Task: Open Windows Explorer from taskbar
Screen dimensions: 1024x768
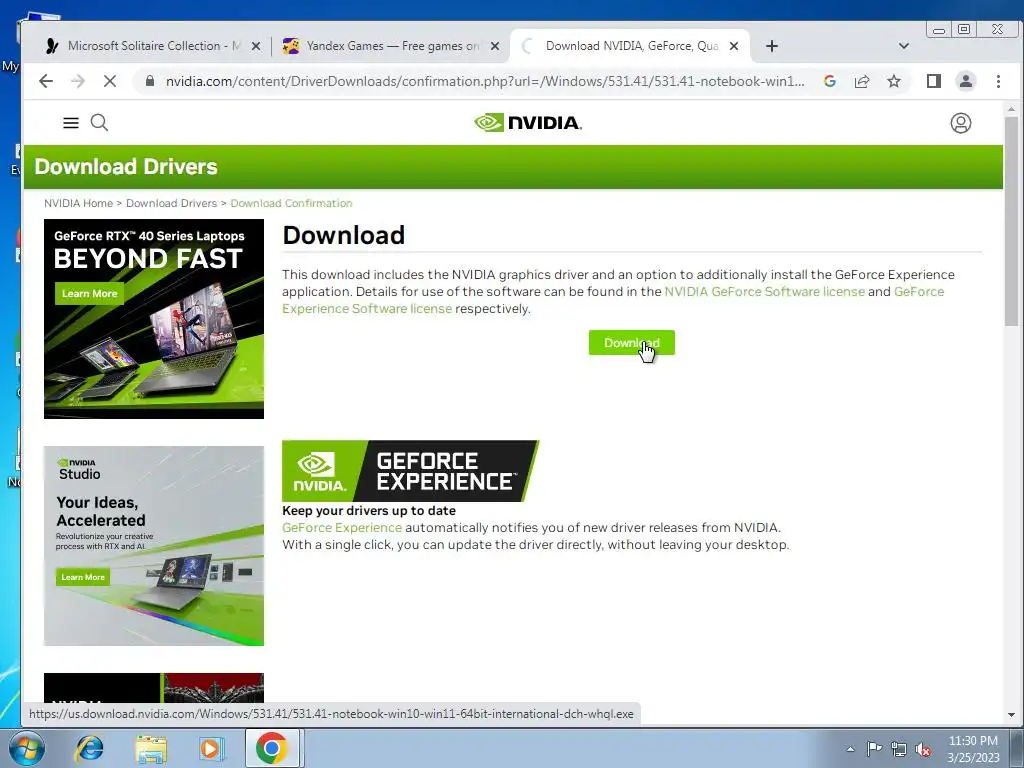Action: coord(151,748)
